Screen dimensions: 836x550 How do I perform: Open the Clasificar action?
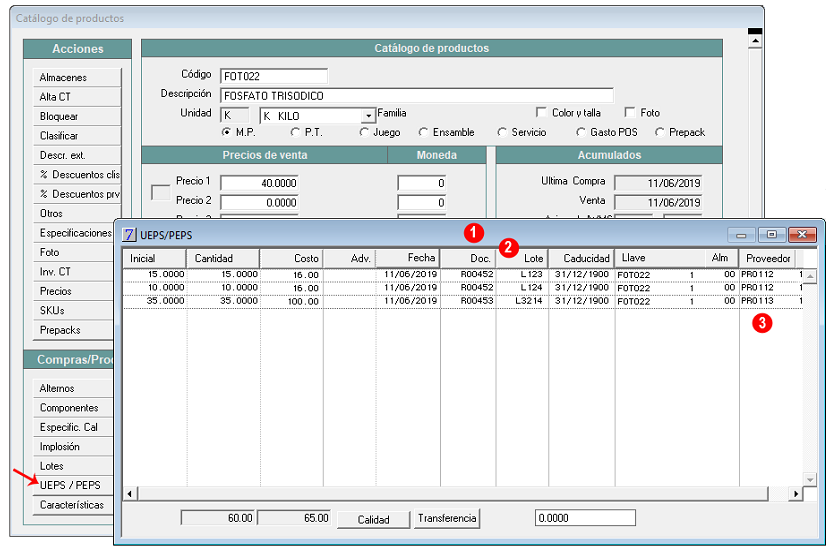[x=77, y=136]
